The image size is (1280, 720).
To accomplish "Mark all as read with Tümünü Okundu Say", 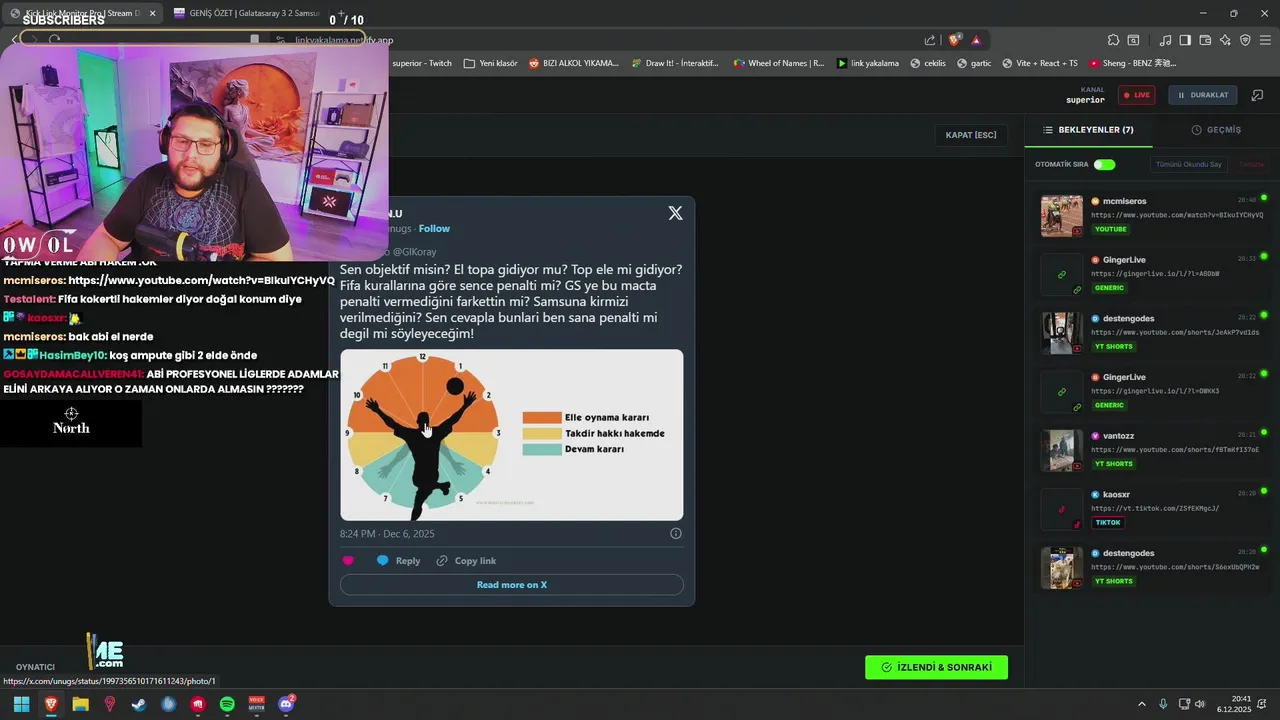I will coord(1188,164).
